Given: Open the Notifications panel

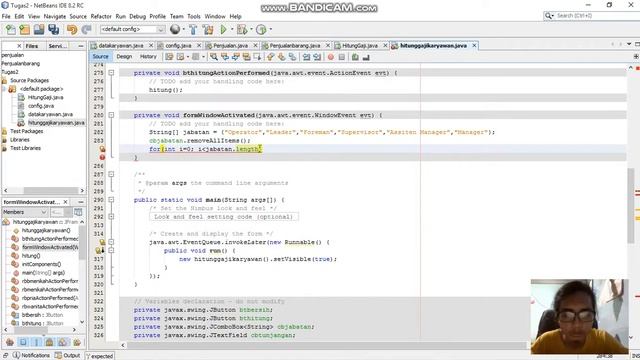Looking at the screenshot, I should pos(31,356).
